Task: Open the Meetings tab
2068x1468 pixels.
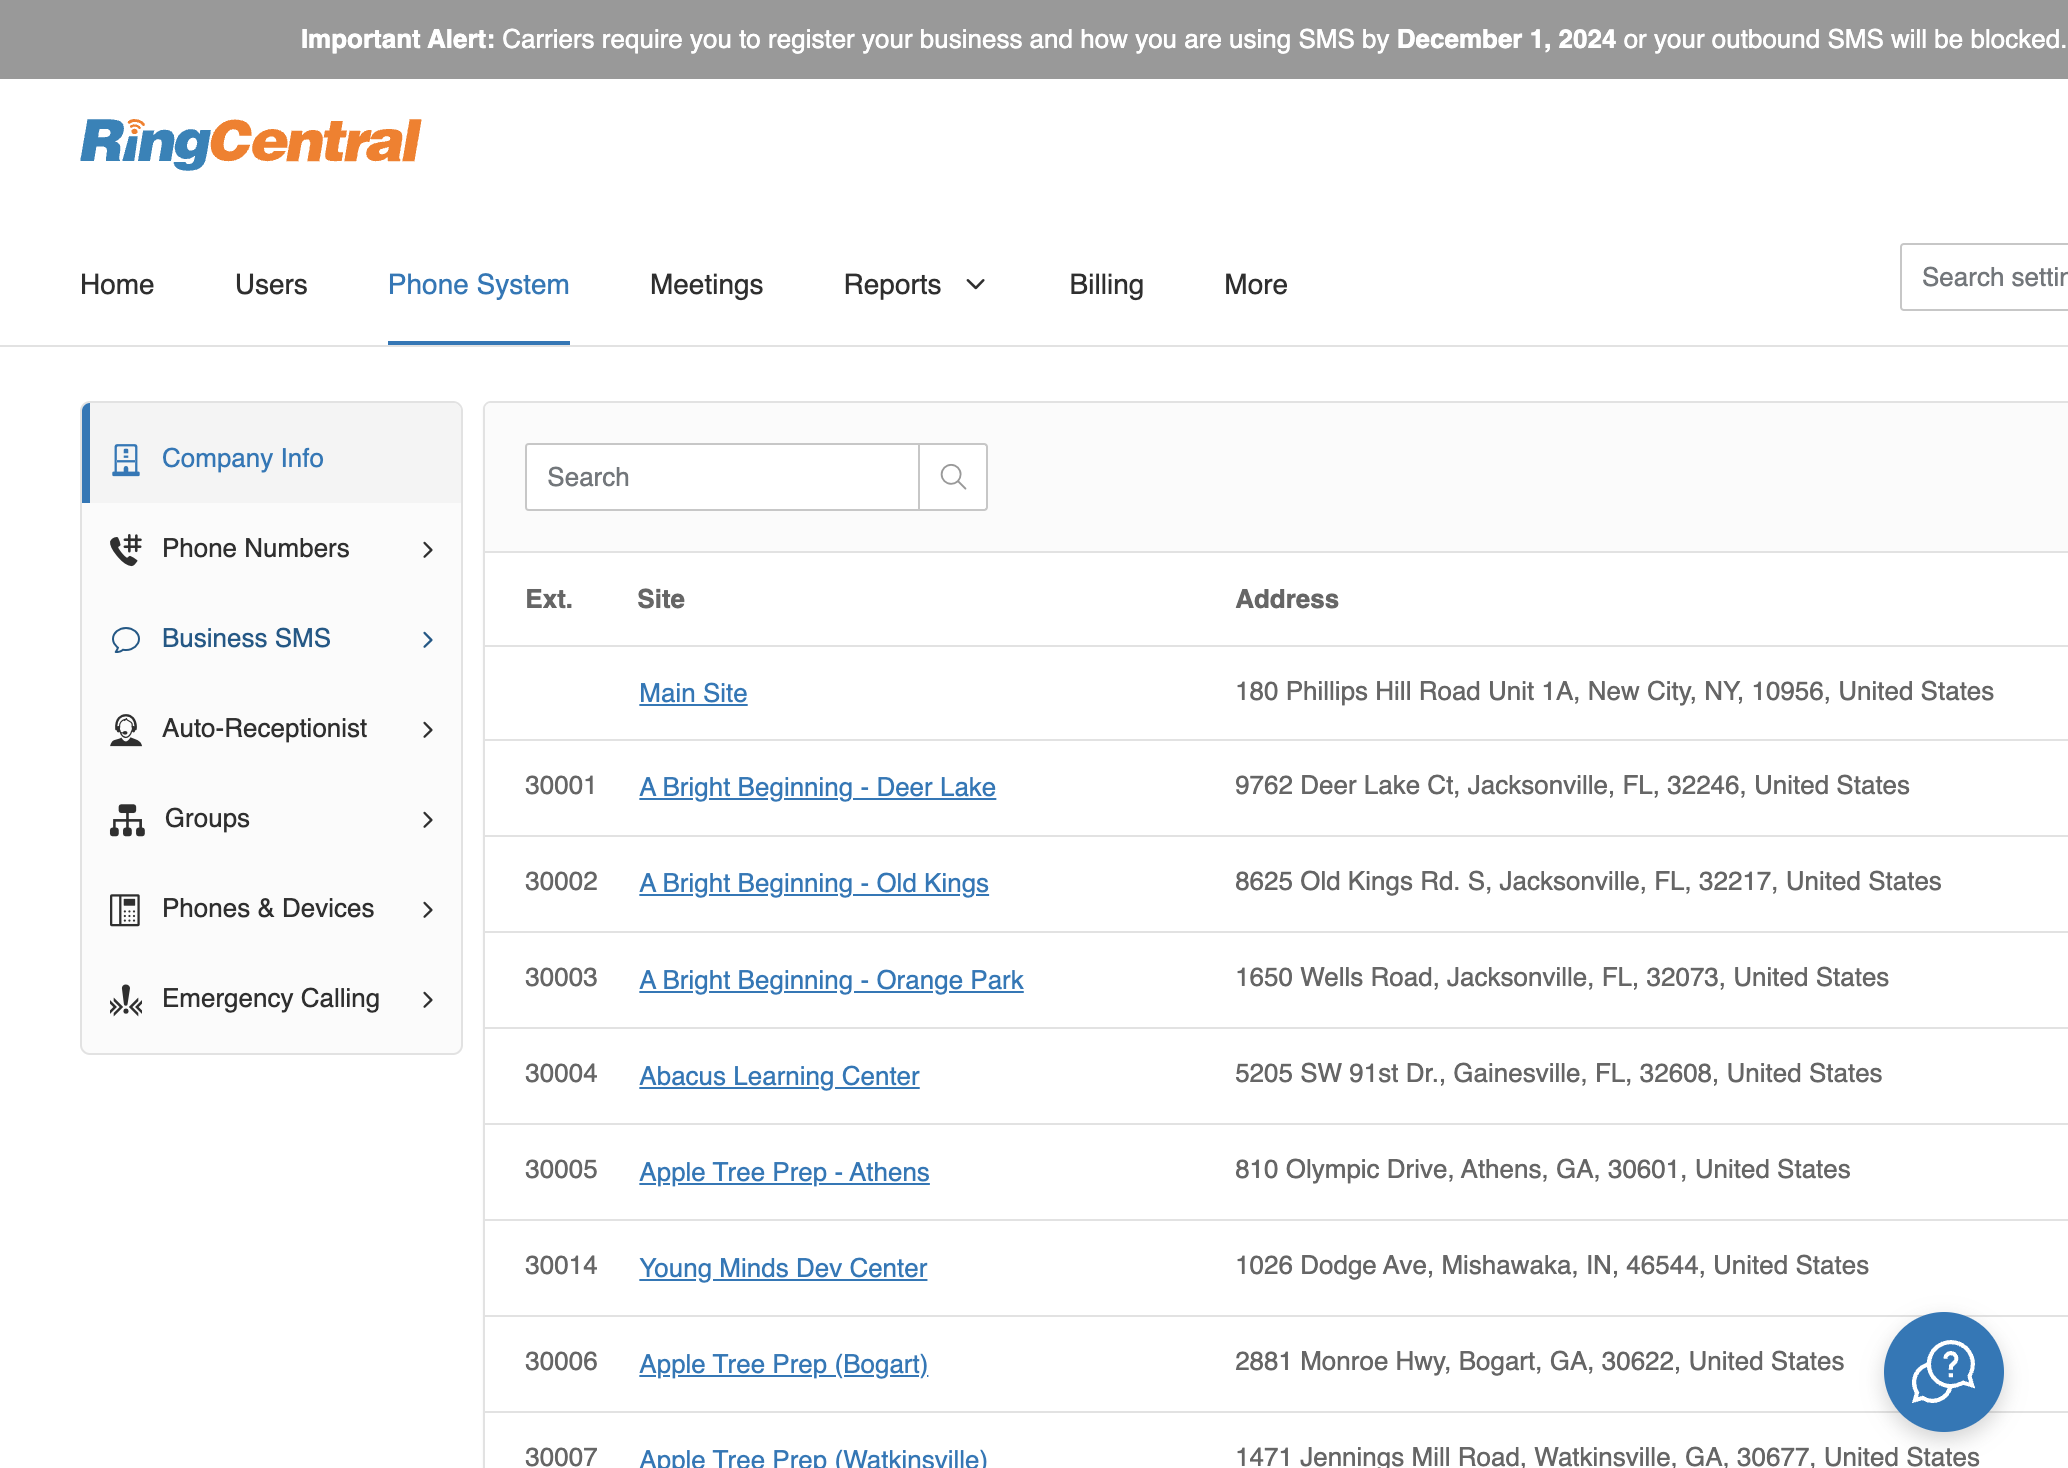Action: [706, 285]
